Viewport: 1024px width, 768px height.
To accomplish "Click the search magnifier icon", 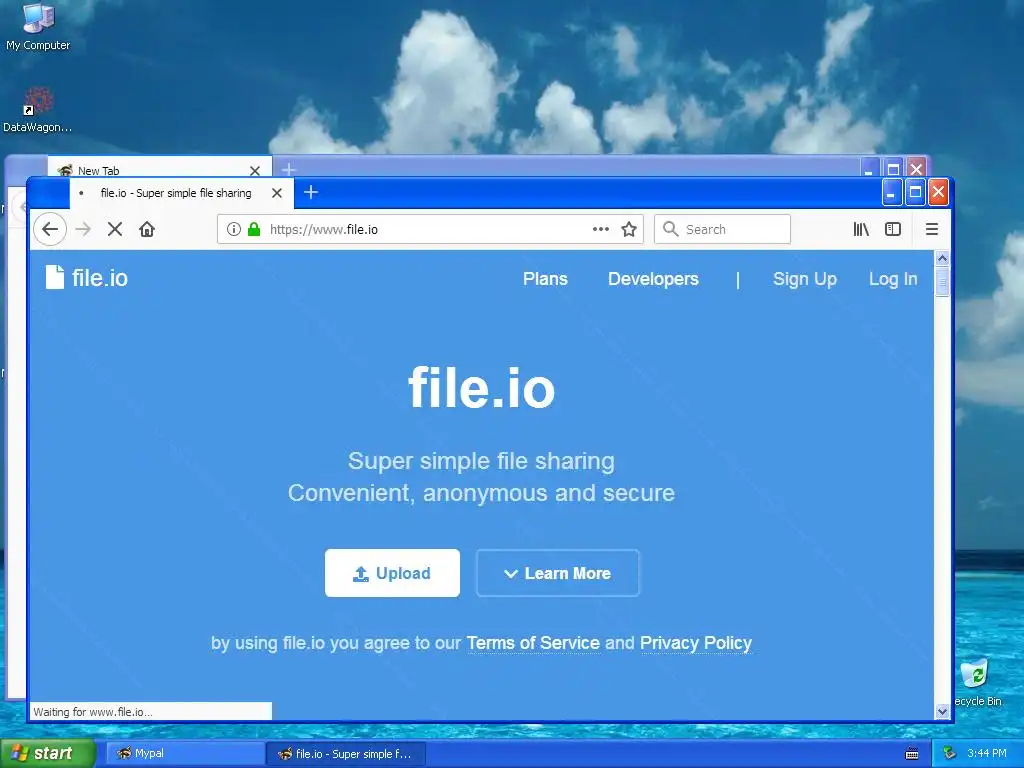I will tap(671, 229).
